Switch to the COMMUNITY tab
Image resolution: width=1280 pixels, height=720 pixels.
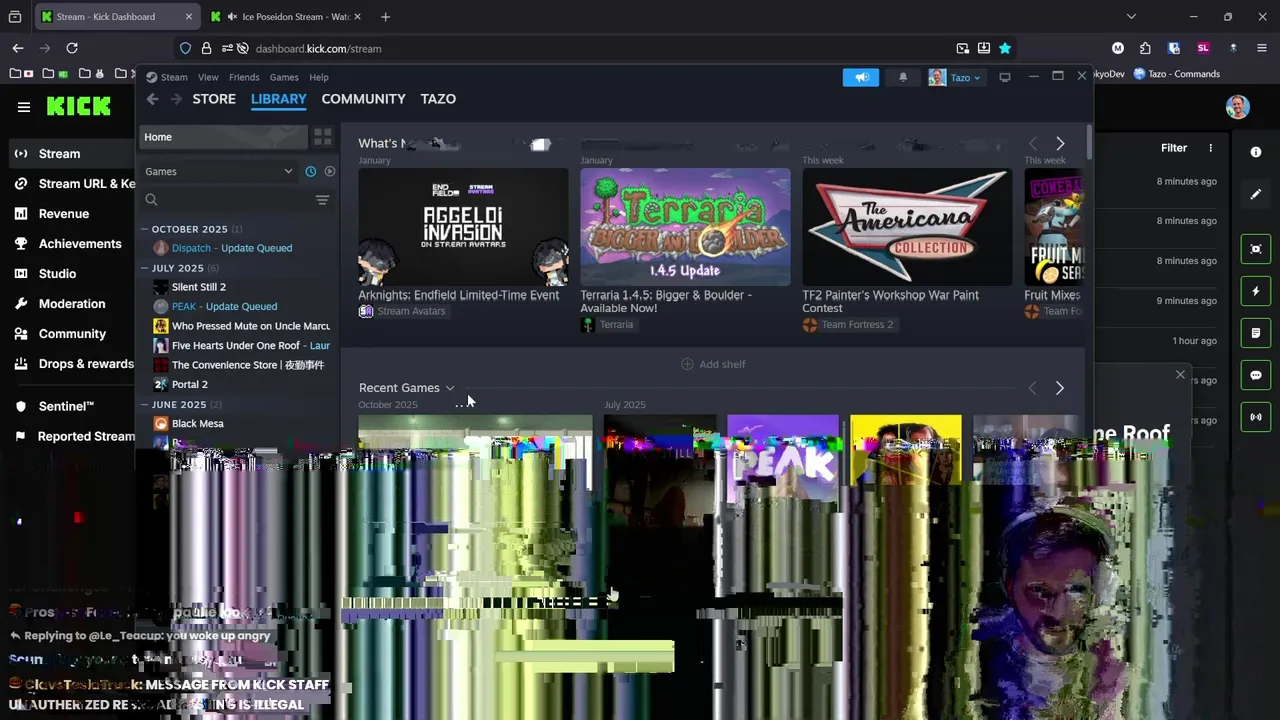coord(363,99)
